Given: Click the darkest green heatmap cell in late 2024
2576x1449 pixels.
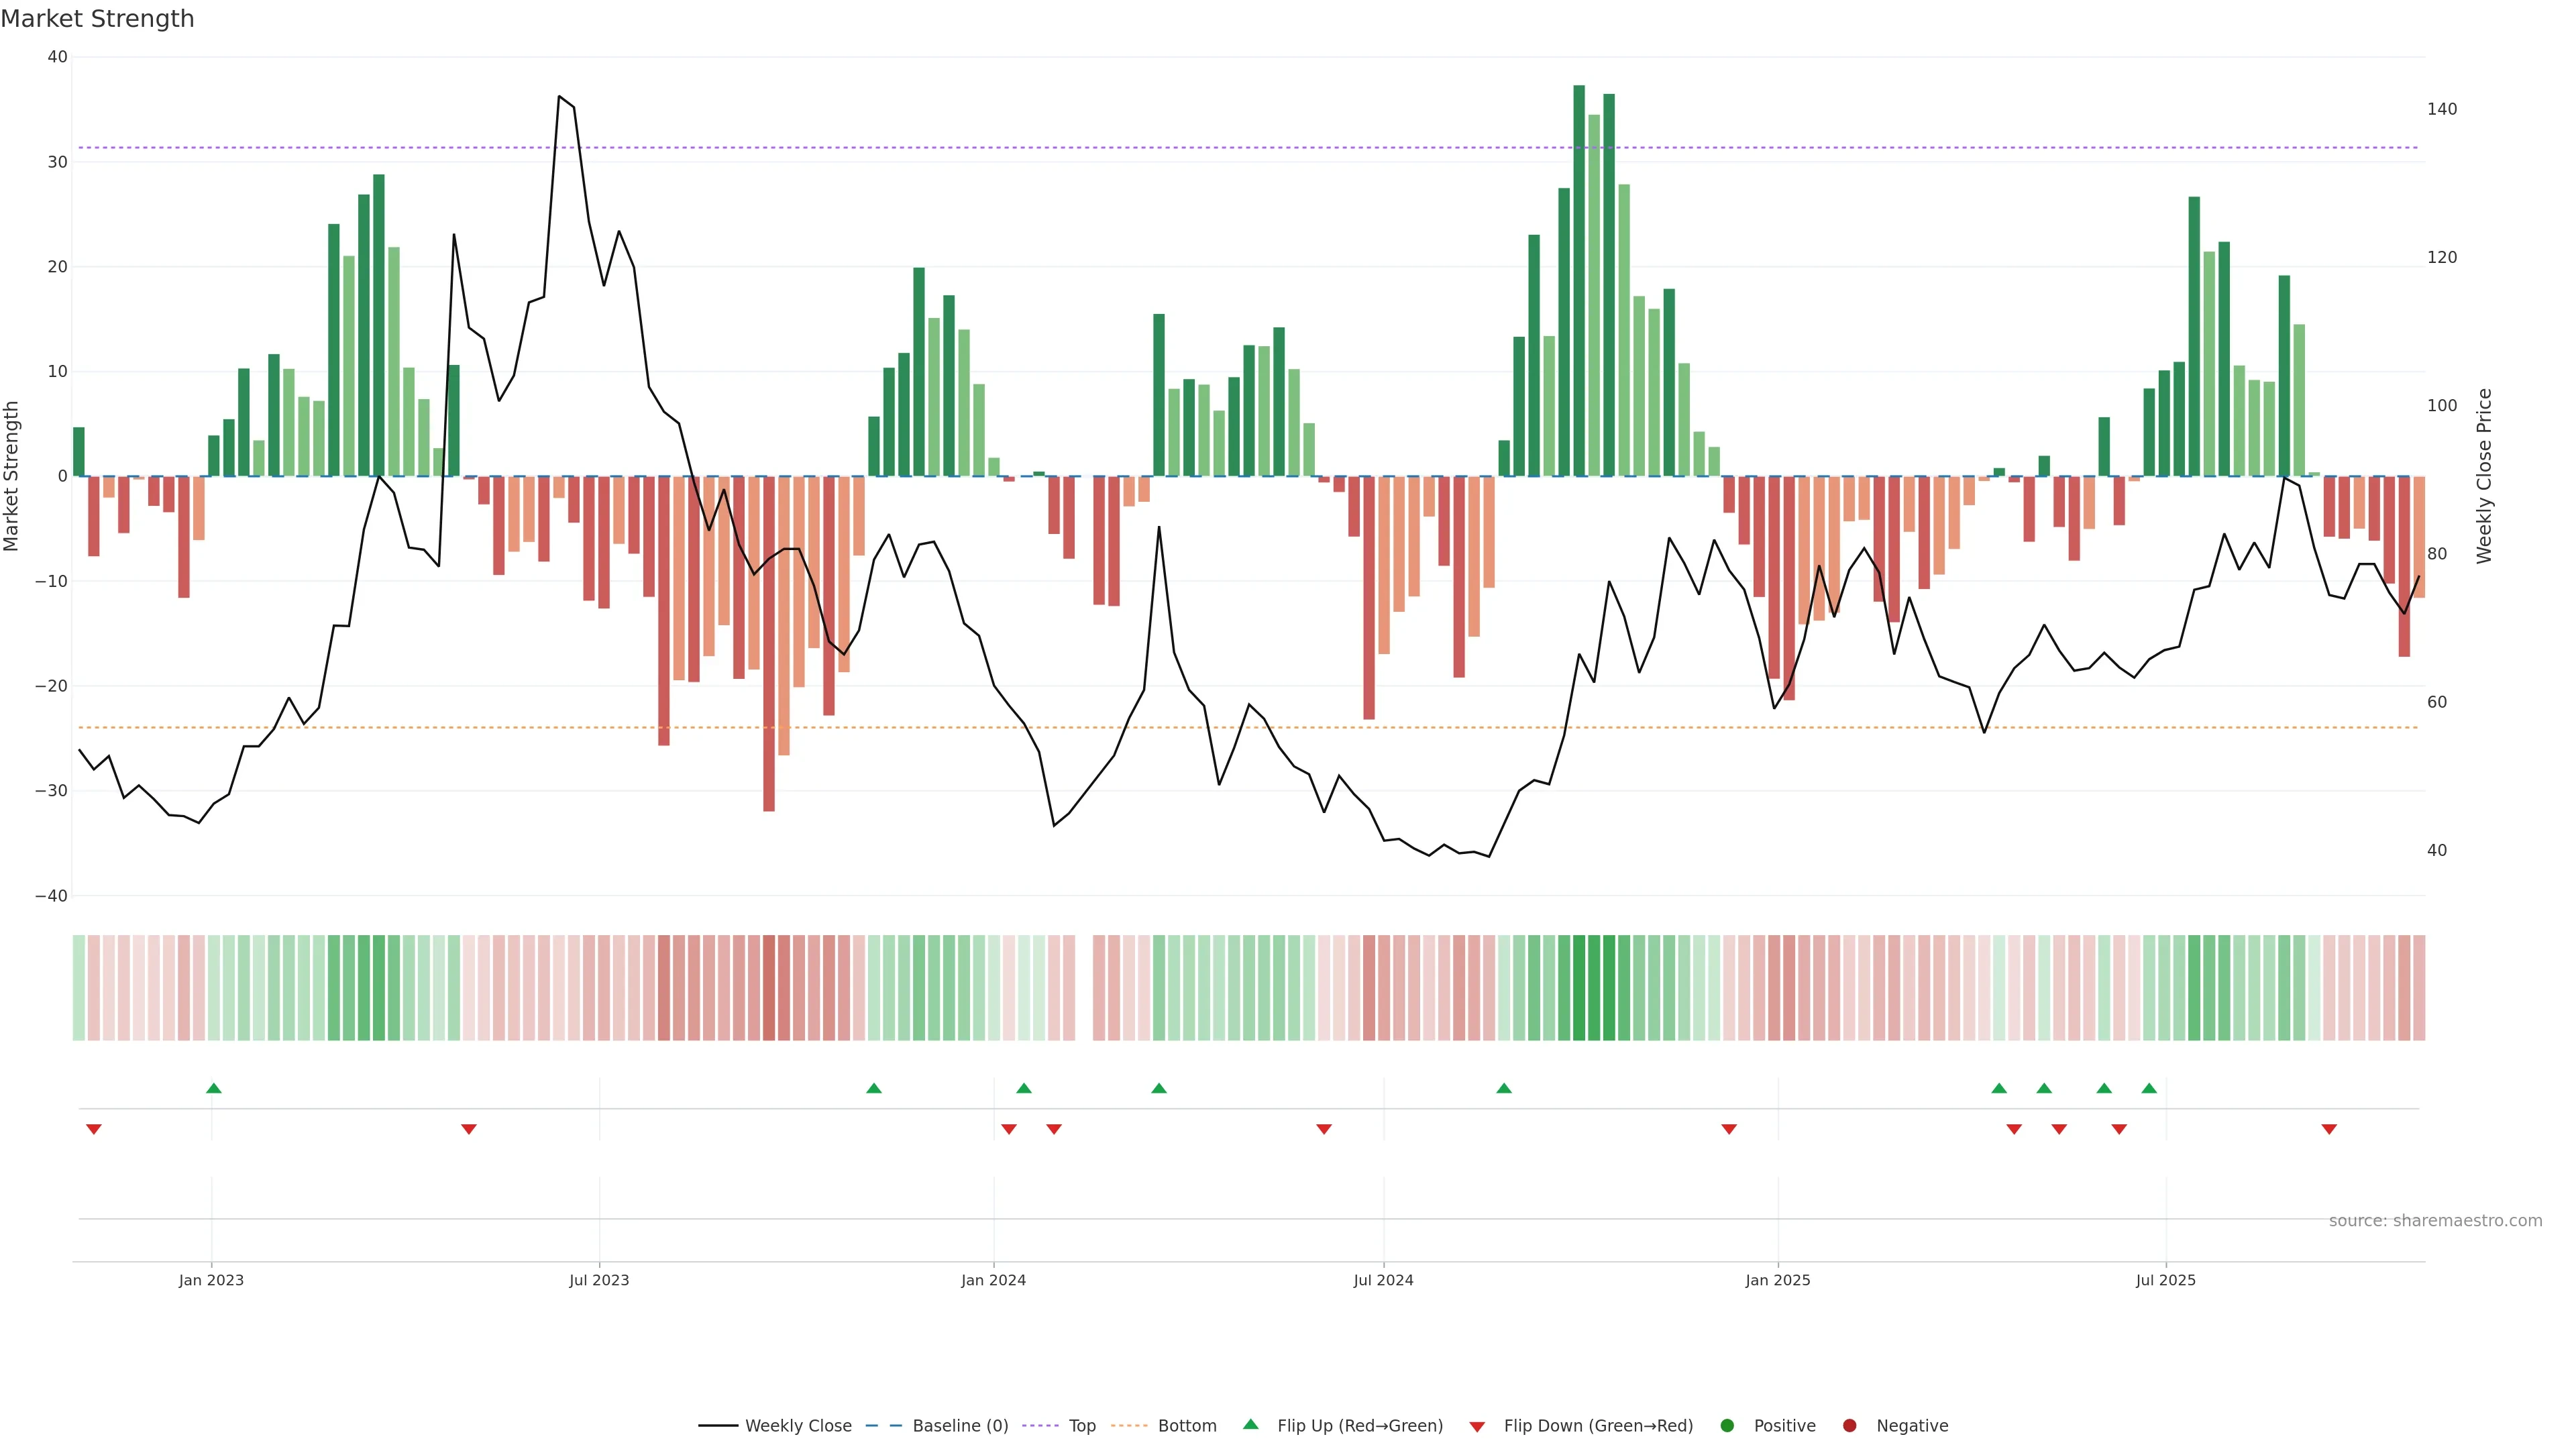Looking at the screenshot, I should [x=1579, y=987].
